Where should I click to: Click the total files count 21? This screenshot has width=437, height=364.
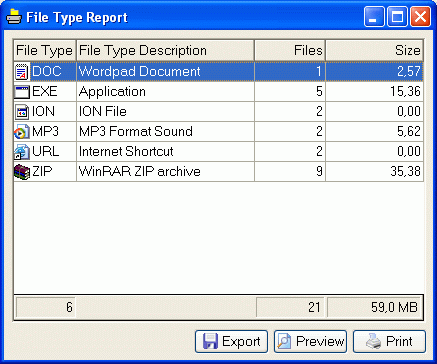coord(314,307)
